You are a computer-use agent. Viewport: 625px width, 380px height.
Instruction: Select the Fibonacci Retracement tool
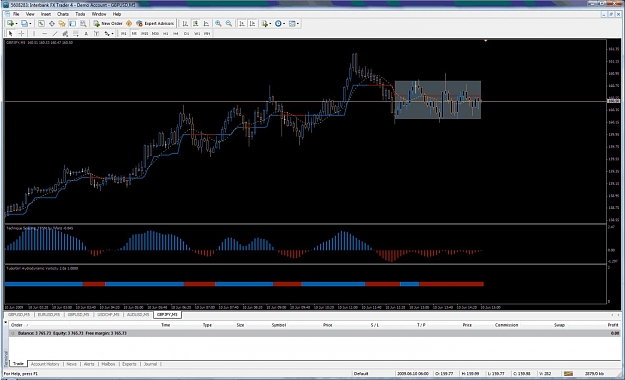click(x=76, y=33)
